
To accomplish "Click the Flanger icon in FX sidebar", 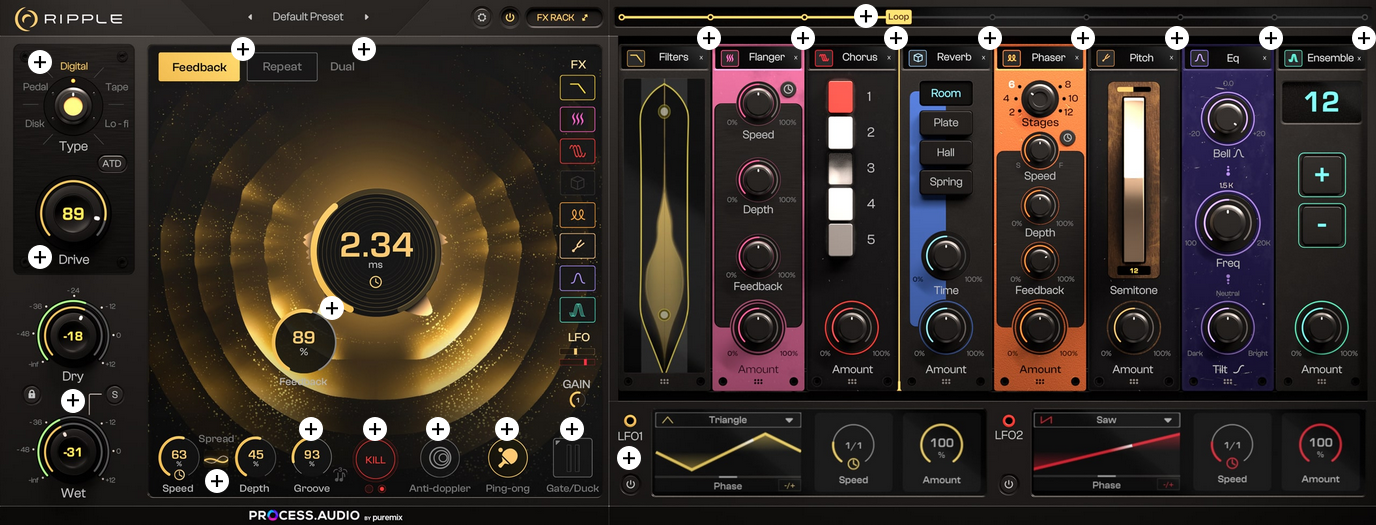I will 577,120.
